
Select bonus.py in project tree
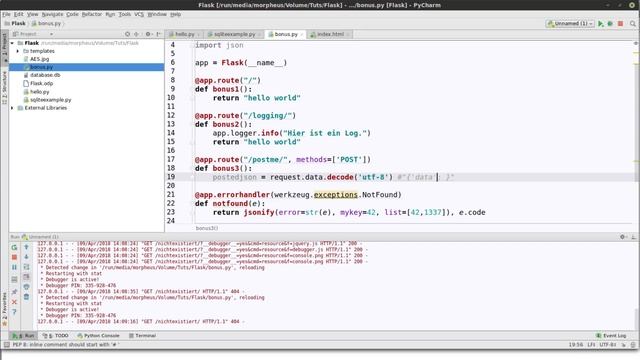pyautogui.click(x=41, y=67)
